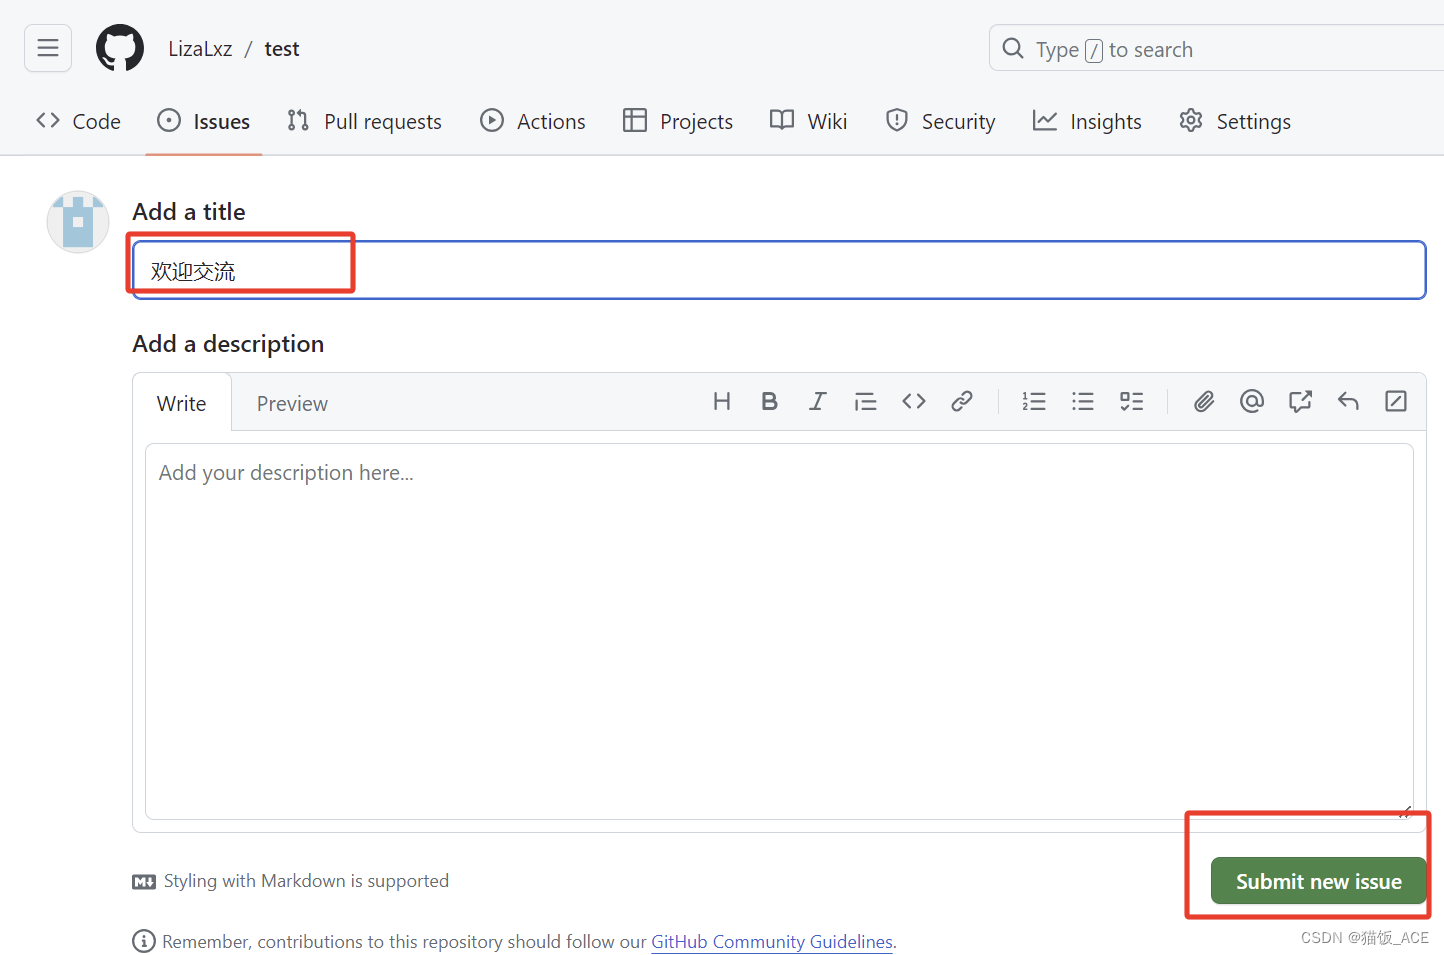Apply bold formatting
The height and width of the screenshot is (955, 1444).
pyautogui.click(x=769, y=402)
